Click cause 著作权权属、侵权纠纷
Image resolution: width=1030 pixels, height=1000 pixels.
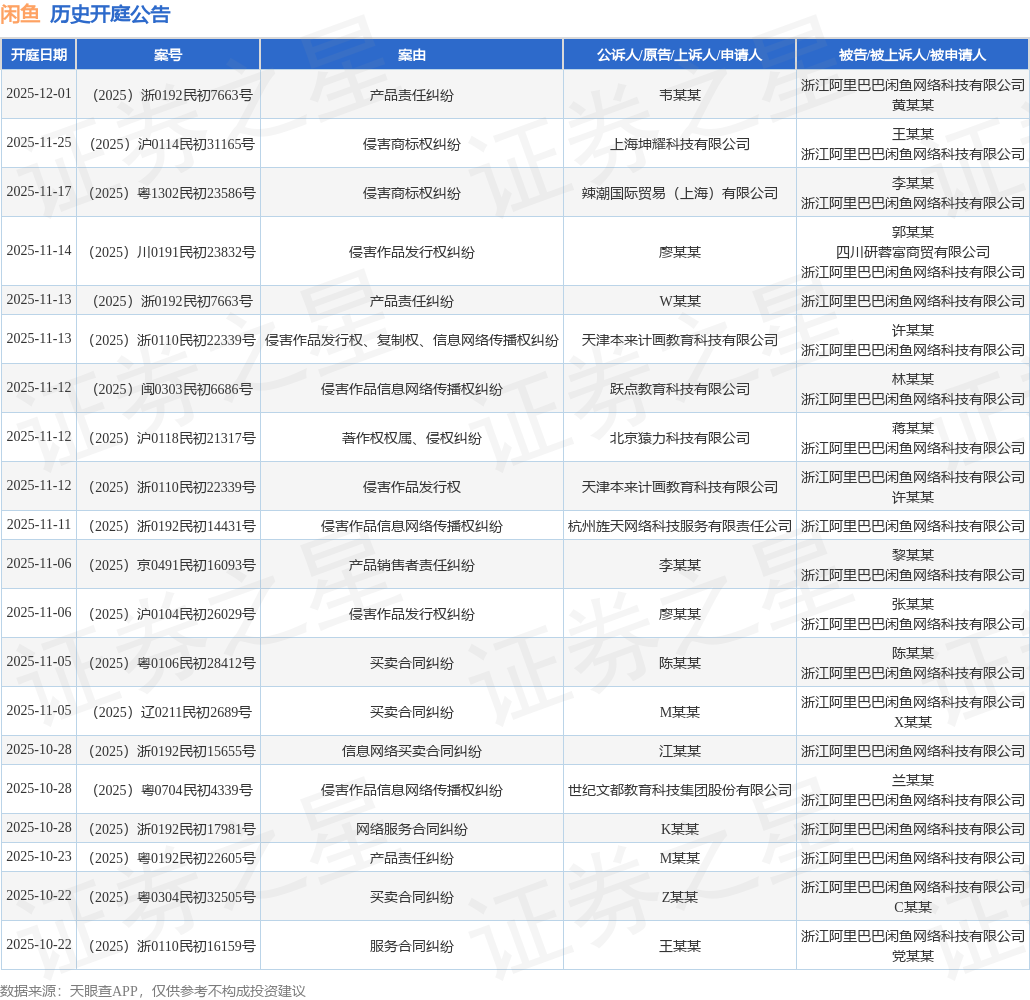pos(411,438)
